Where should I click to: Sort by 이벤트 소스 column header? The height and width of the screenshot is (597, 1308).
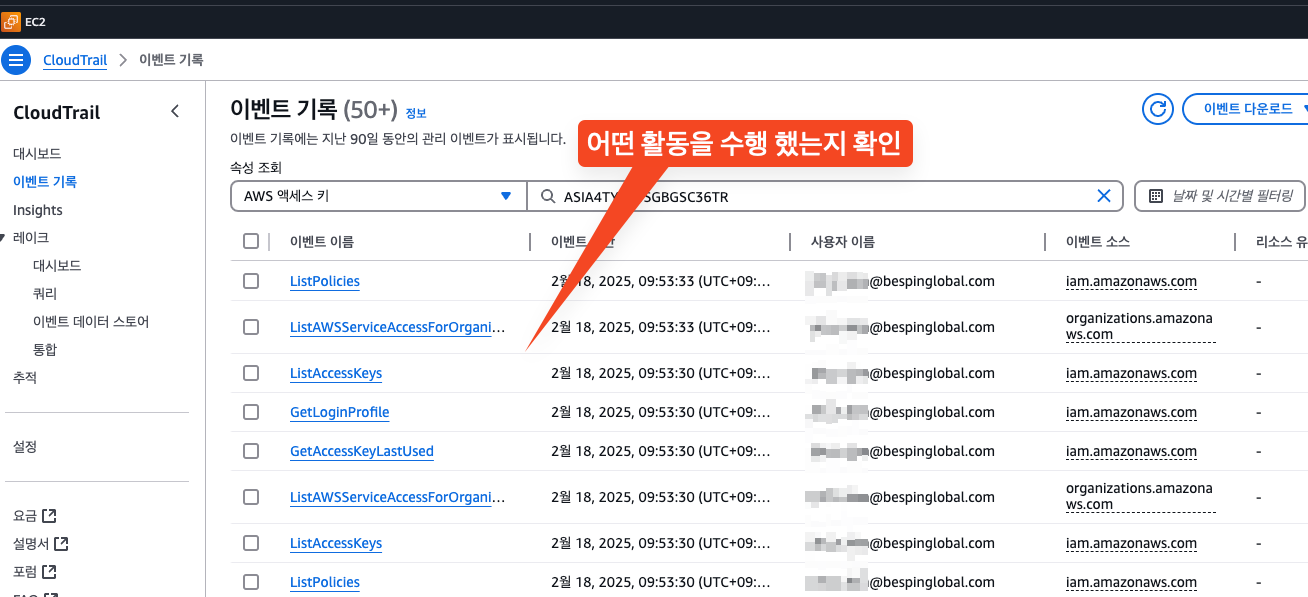tap(1098, 241)
